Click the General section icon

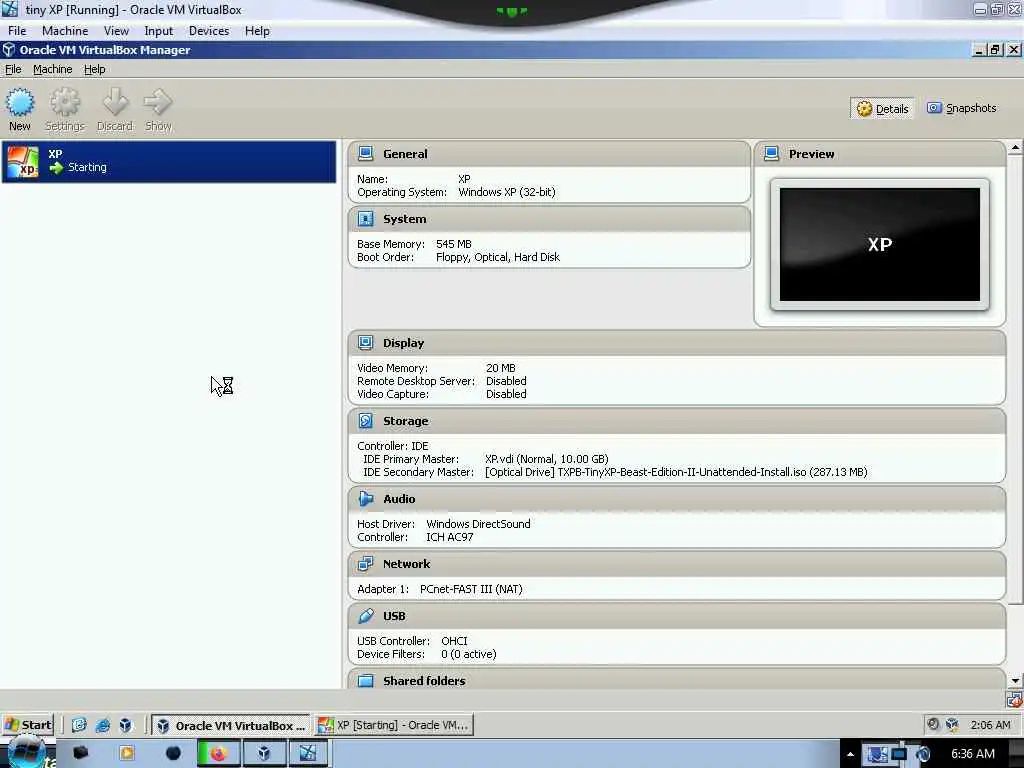coord(366,153)
